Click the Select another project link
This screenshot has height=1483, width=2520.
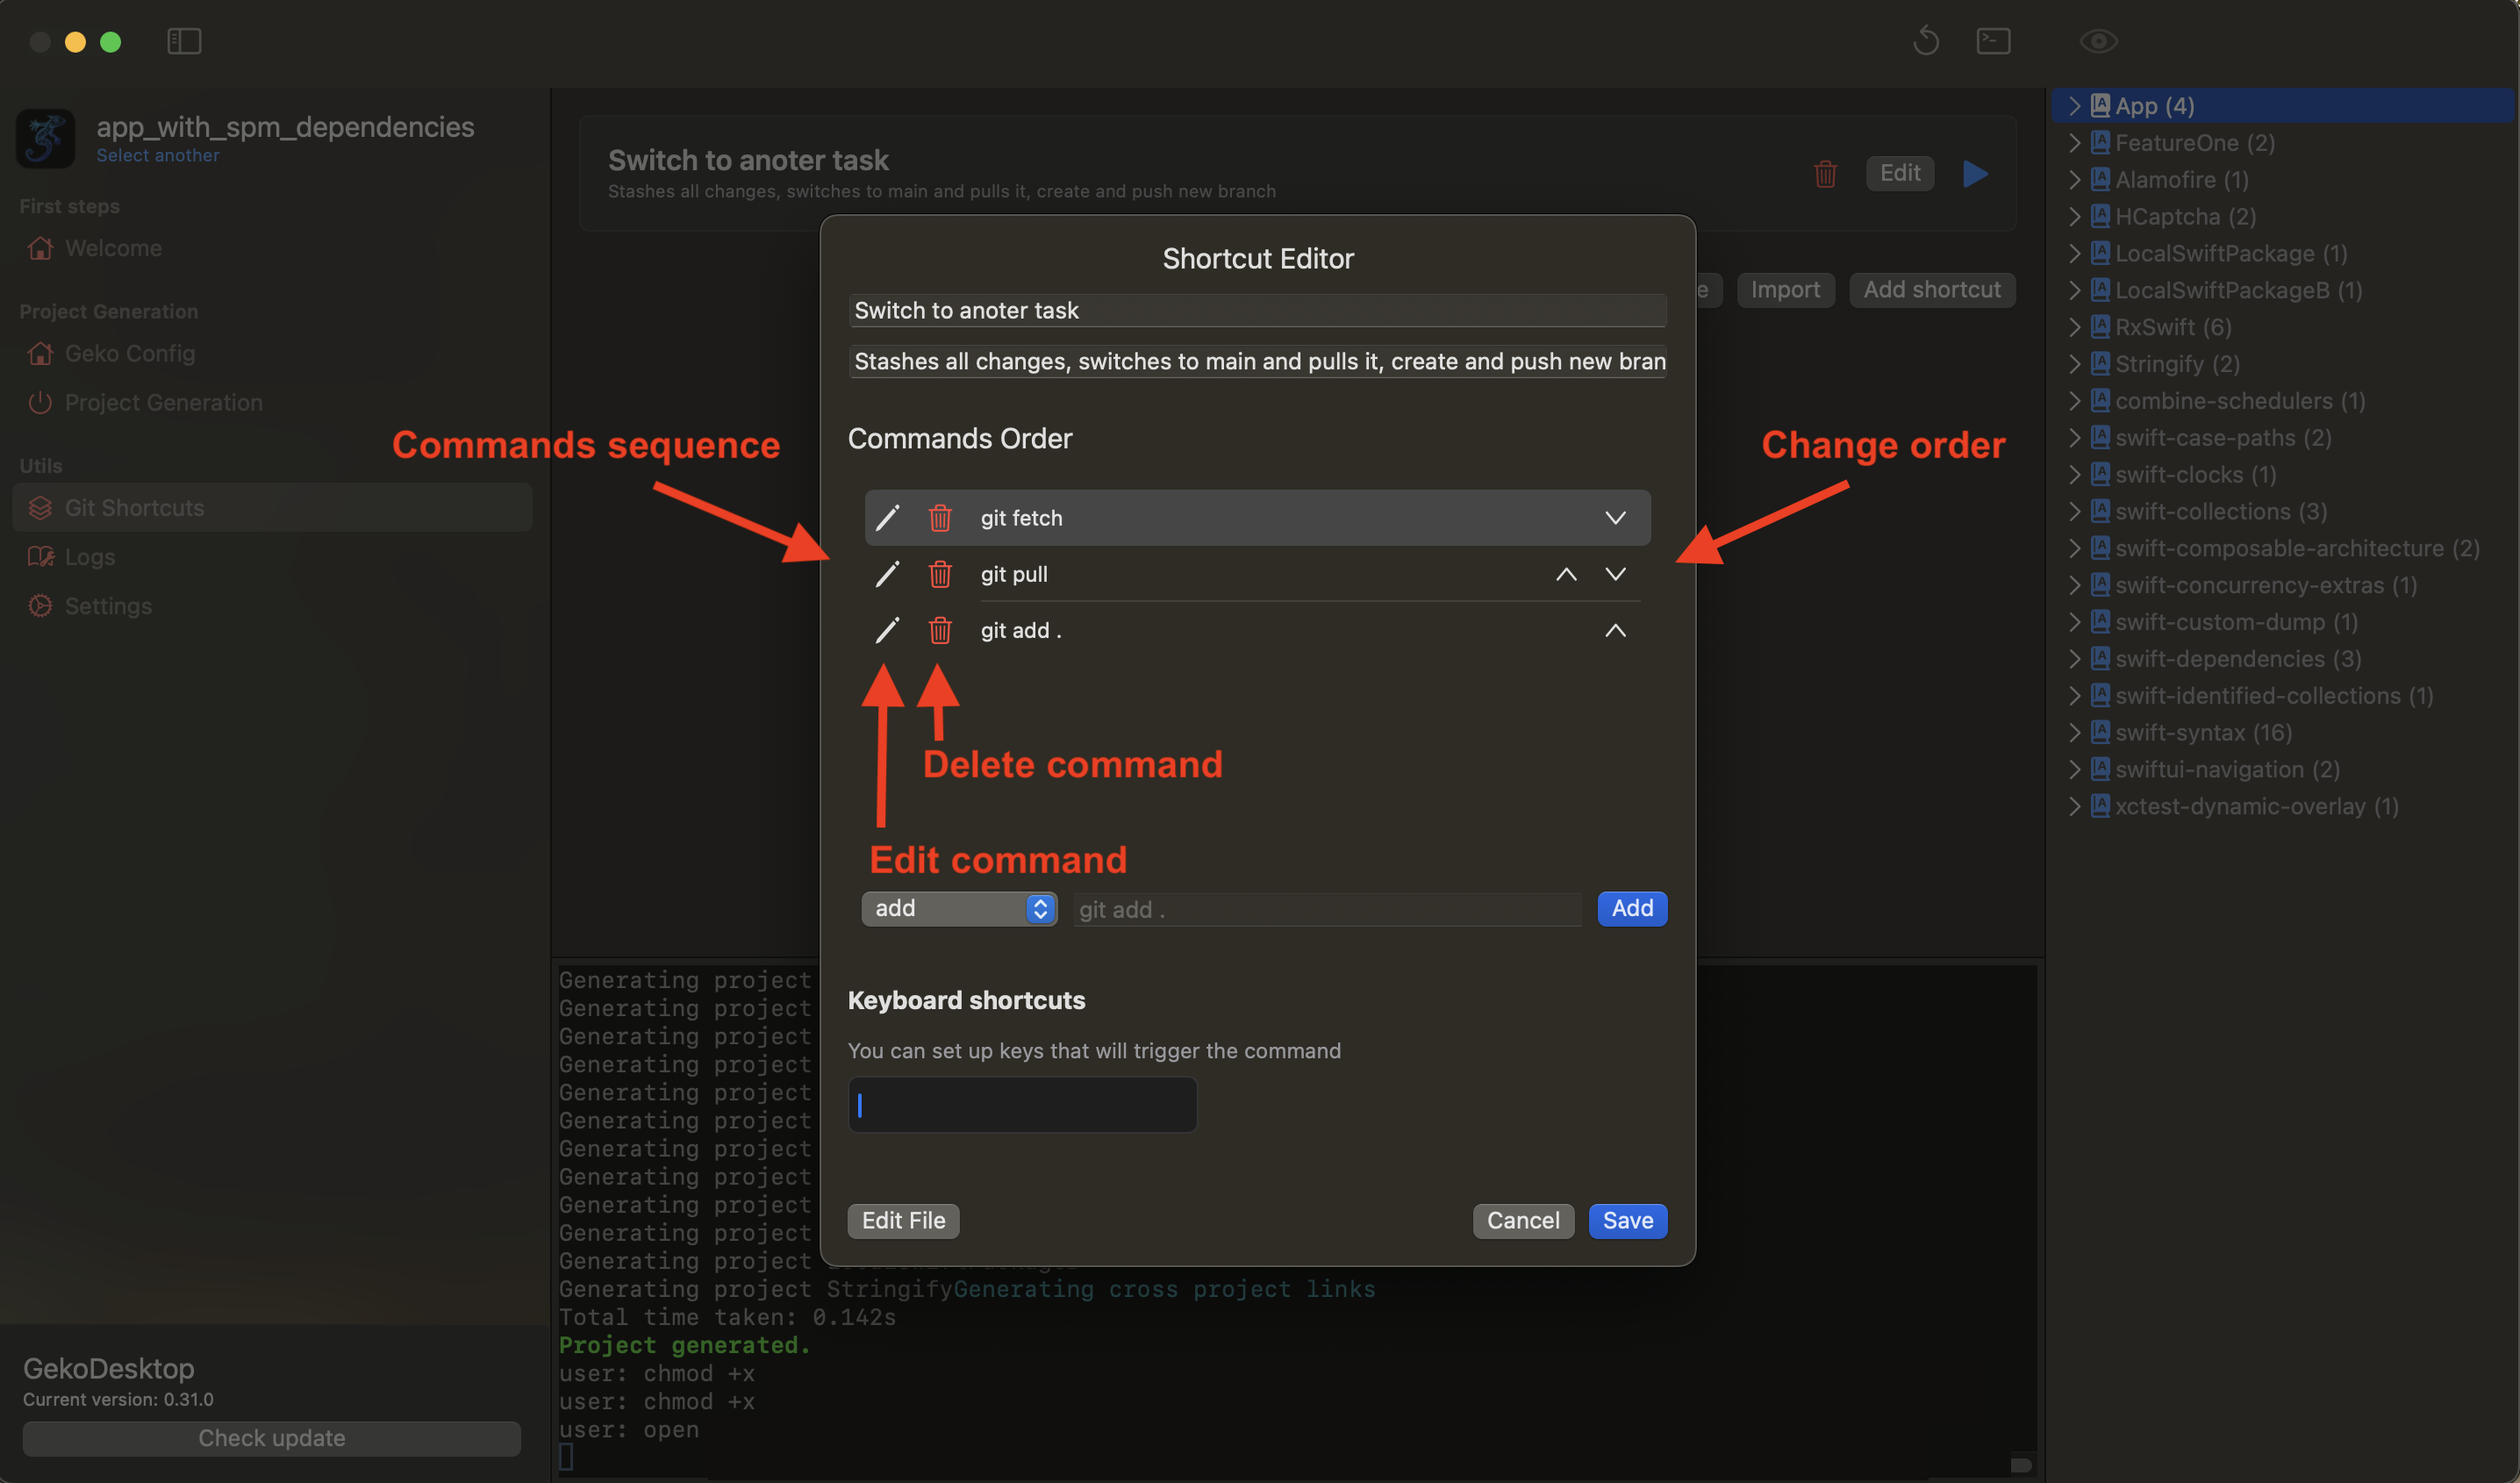[x=158, y=155]
